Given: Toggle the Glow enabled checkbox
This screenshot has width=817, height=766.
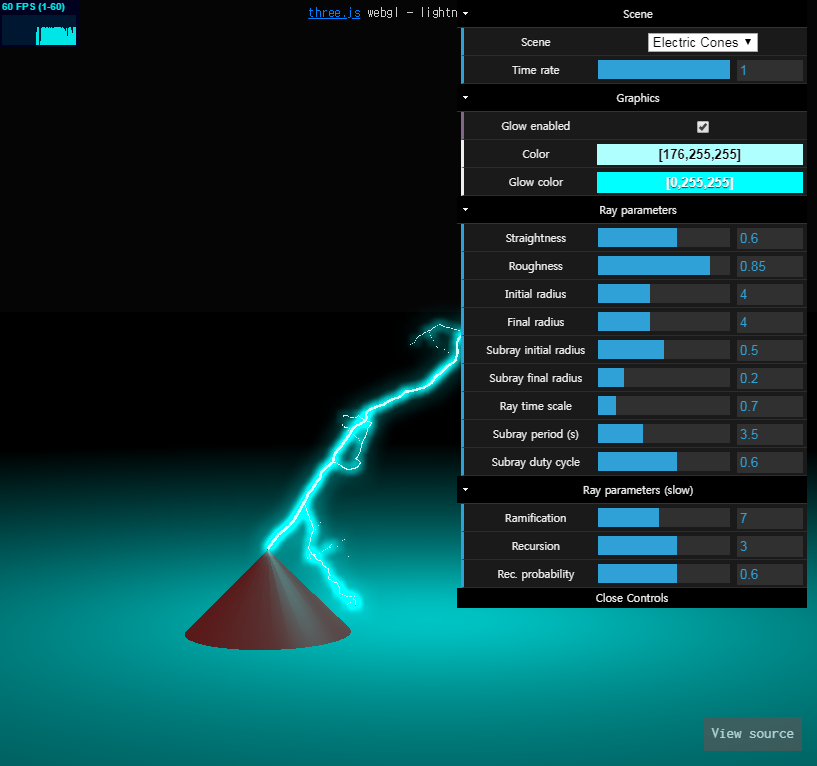Looking at the screenshot, I should click(702, 126).
